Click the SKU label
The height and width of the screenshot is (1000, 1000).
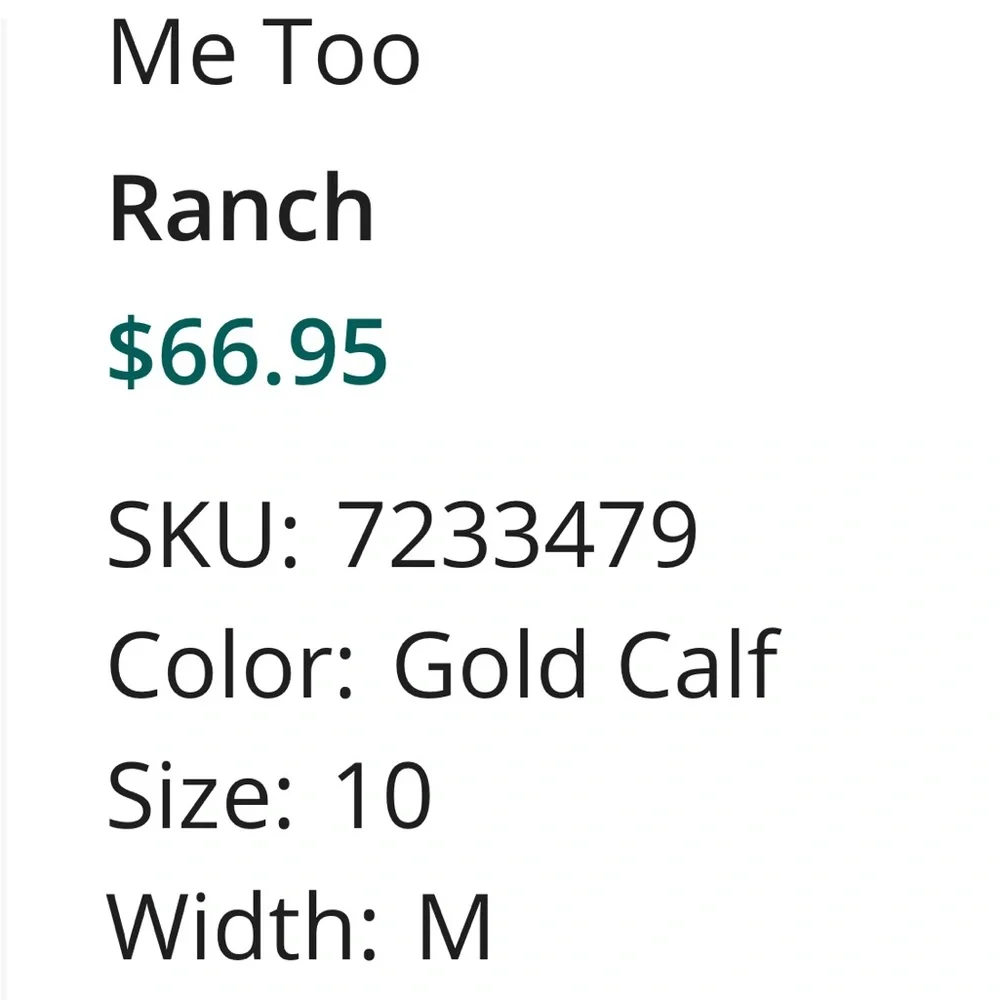pos(203,534)
